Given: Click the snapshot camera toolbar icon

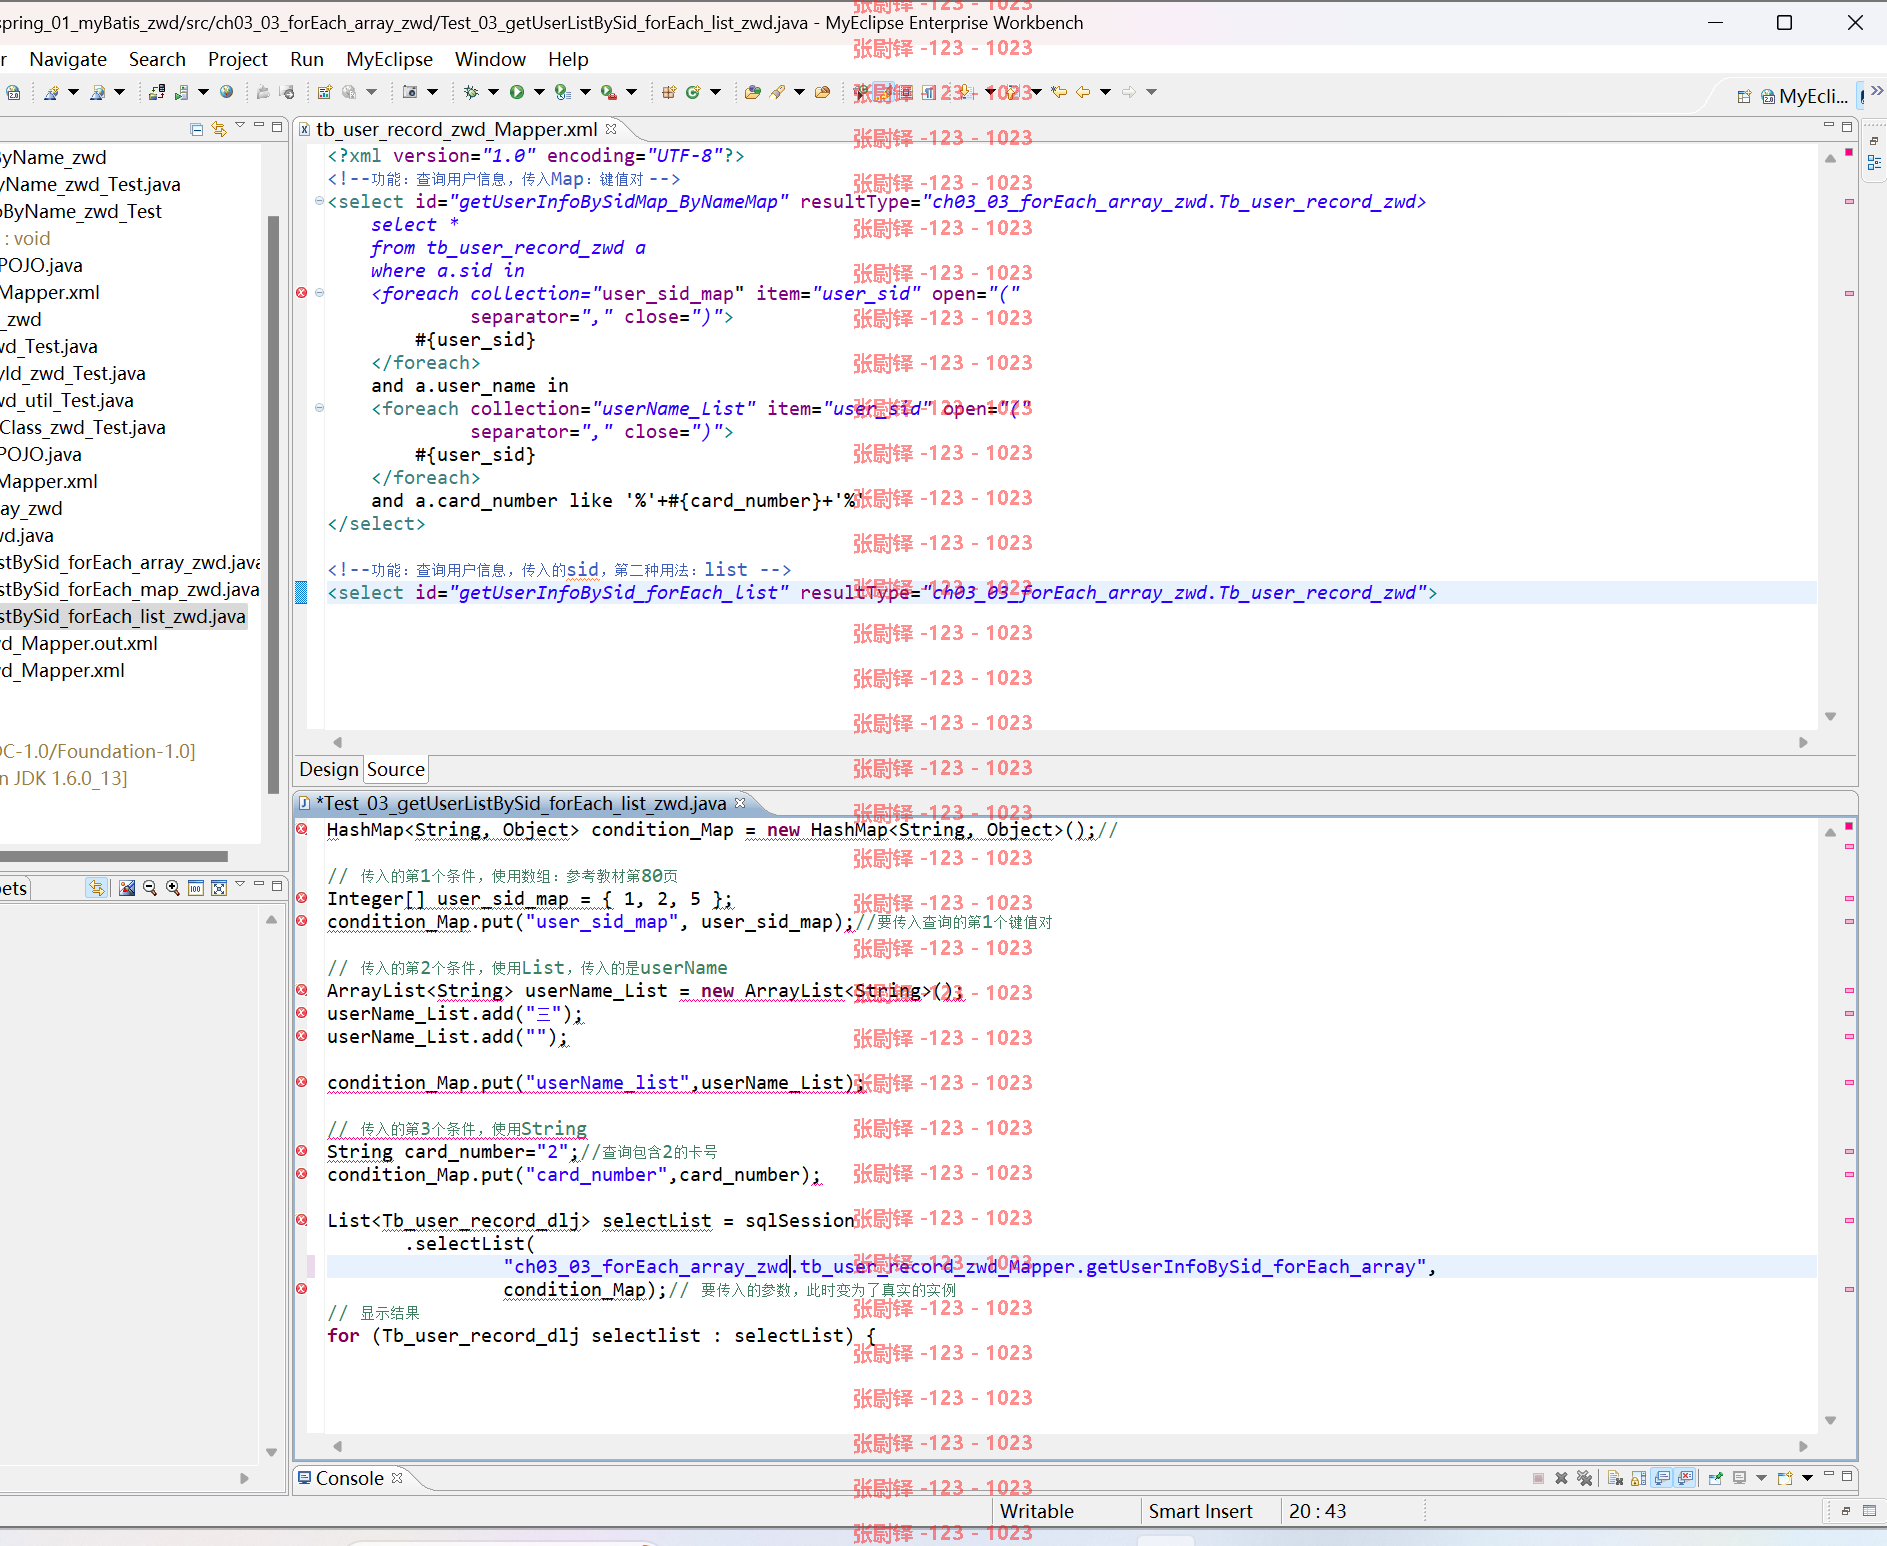Looking at the screenshot, I should 410,92.
